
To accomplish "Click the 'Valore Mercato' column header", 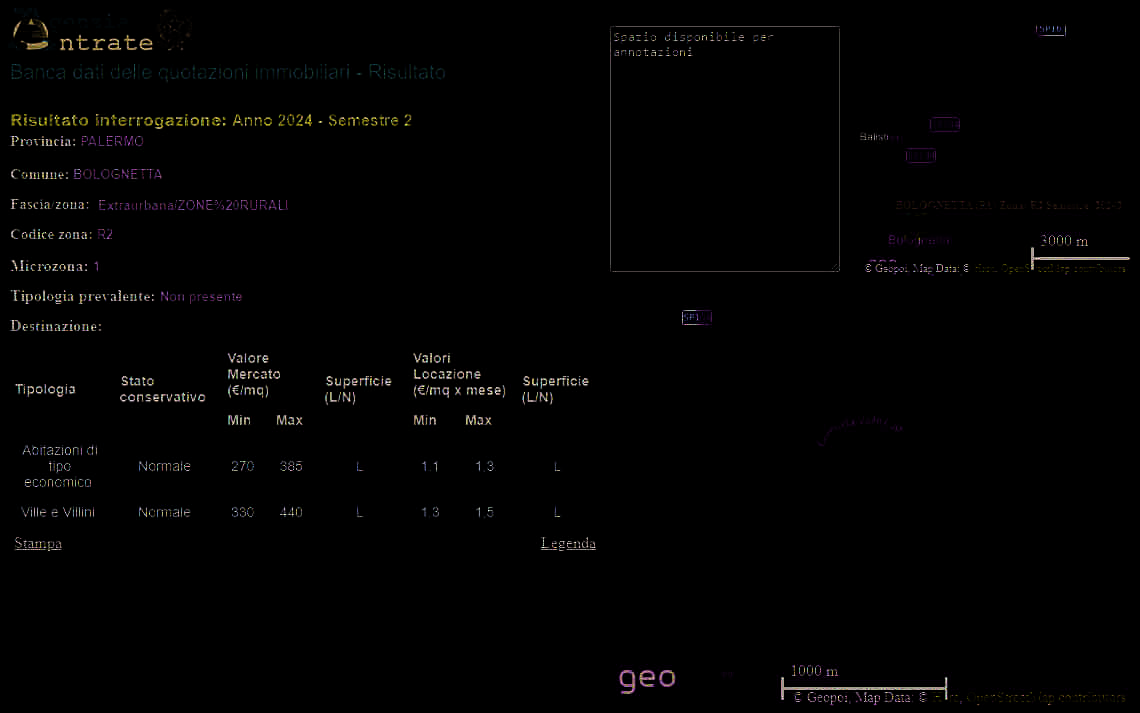I will pyautogui.click(x=254, y=374).
